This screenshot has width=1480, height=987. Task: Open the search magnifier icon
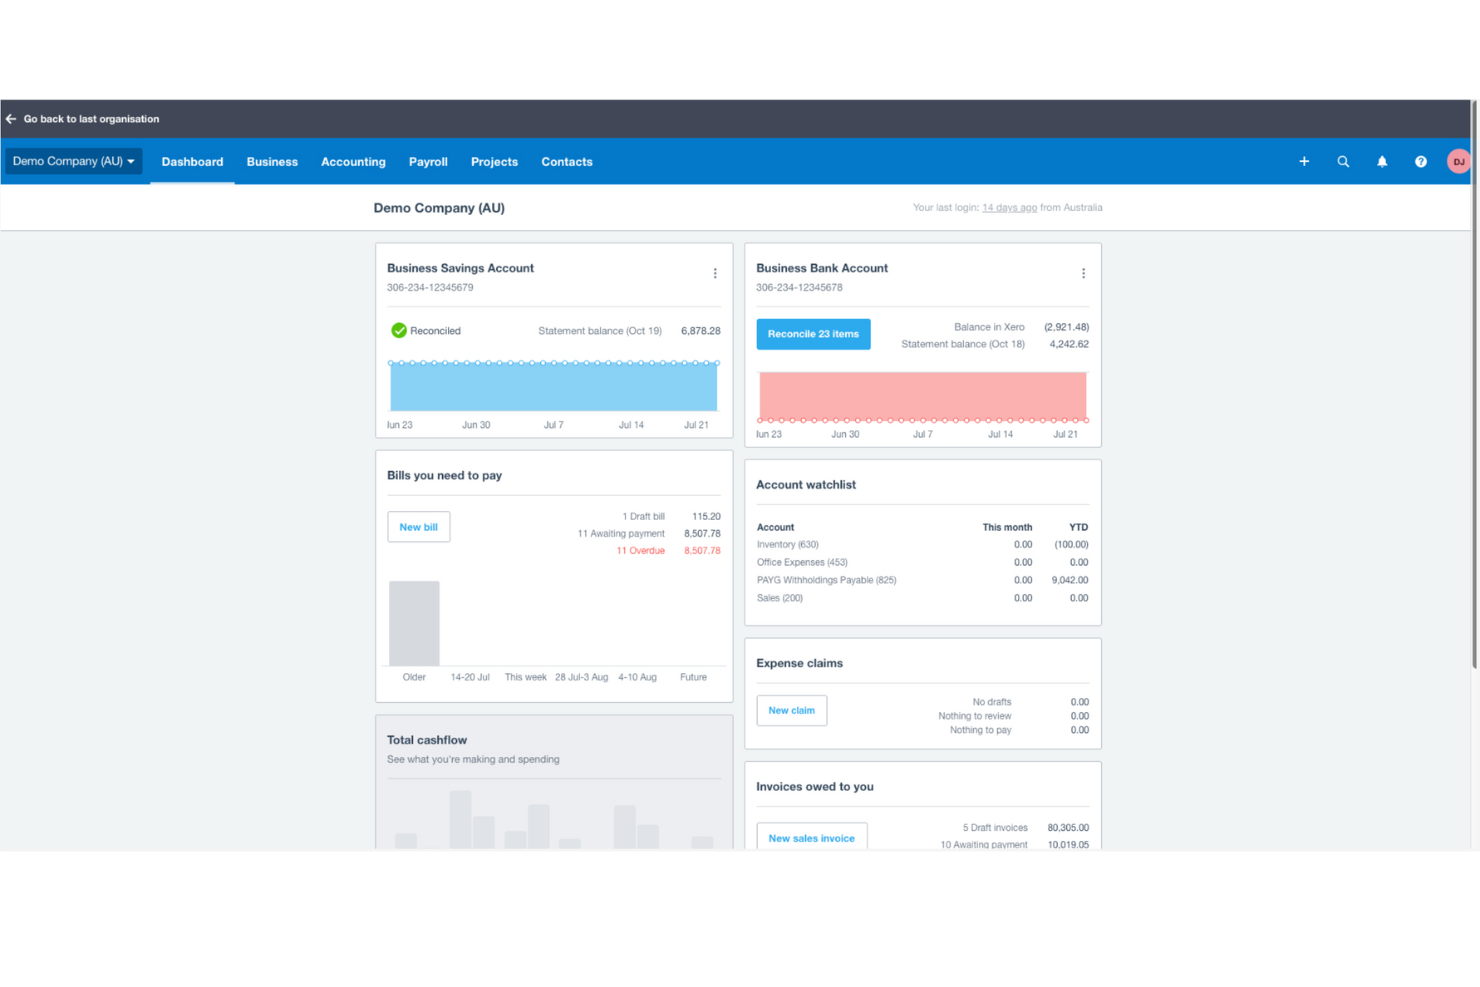[1343, 162]
